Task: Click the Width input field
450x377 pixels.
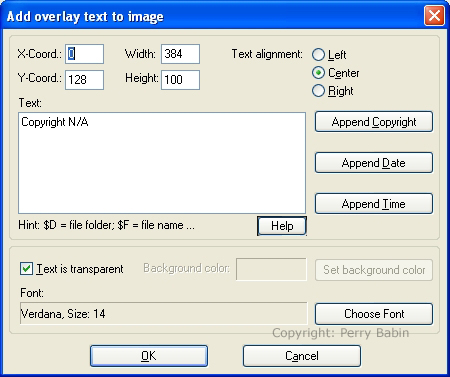Action: (x=180, y=54)
